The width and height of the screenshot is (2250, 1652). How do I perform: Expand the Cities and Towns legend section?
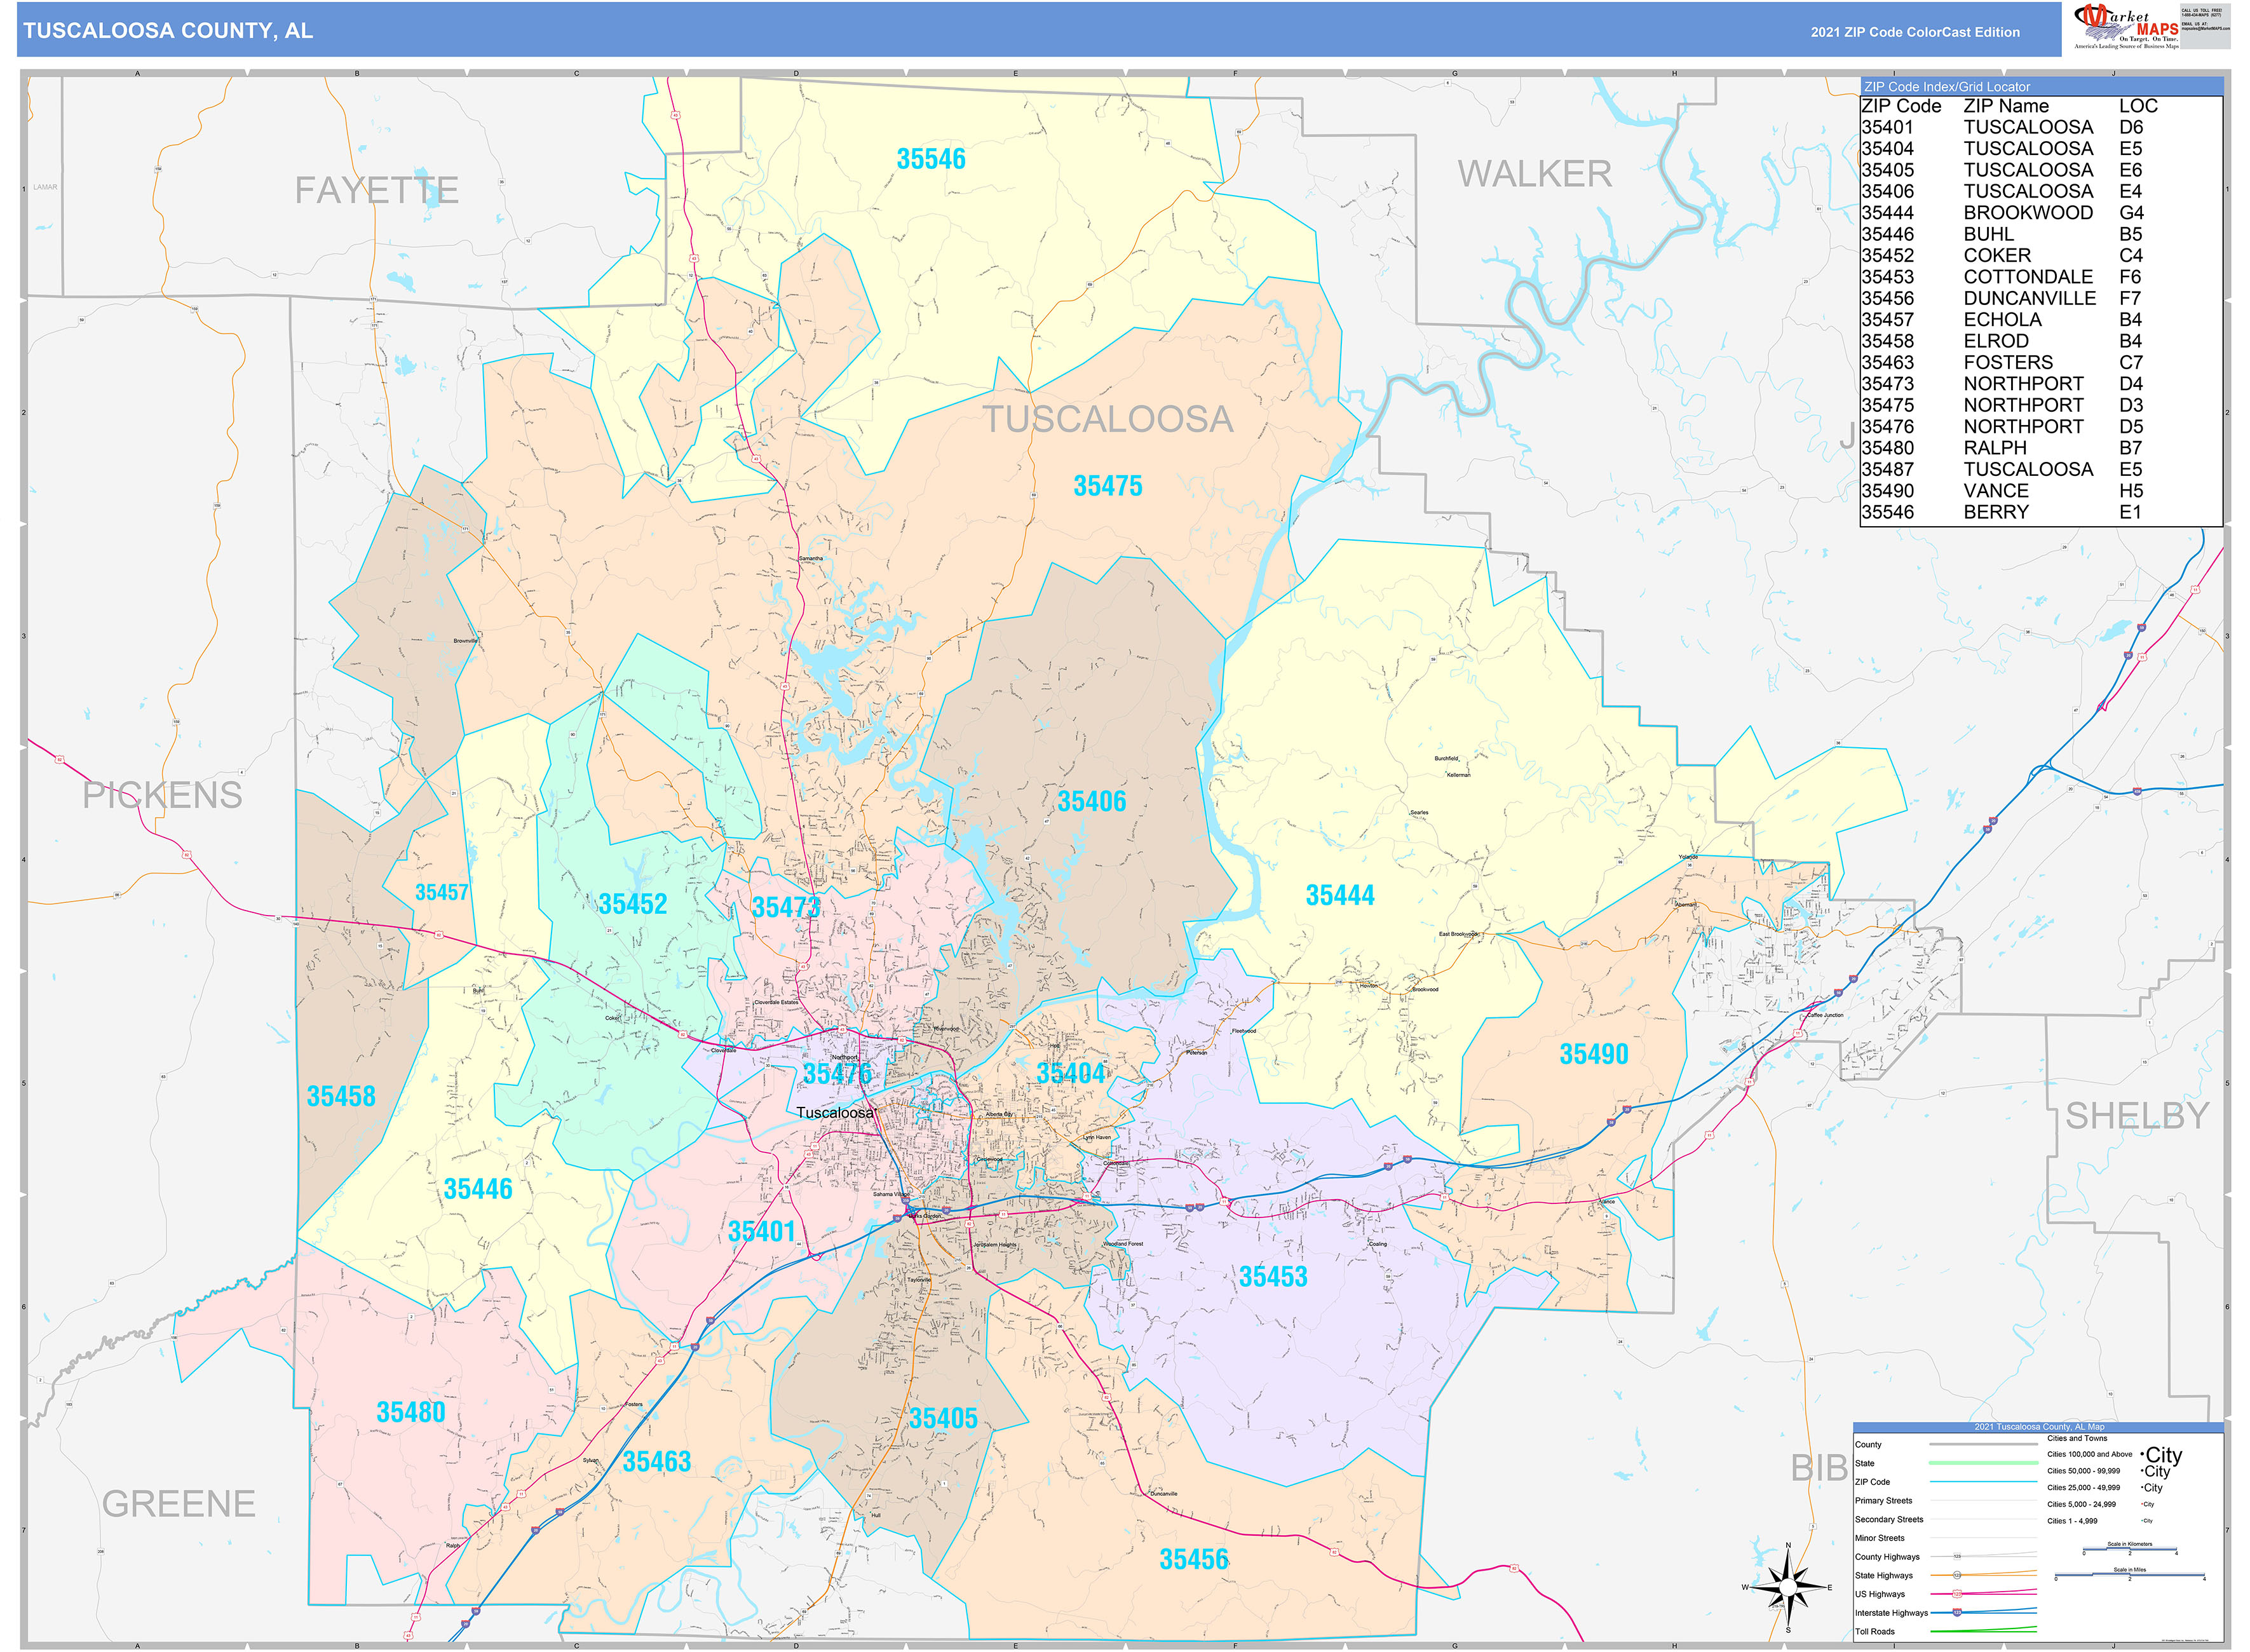[2077, 1439]
